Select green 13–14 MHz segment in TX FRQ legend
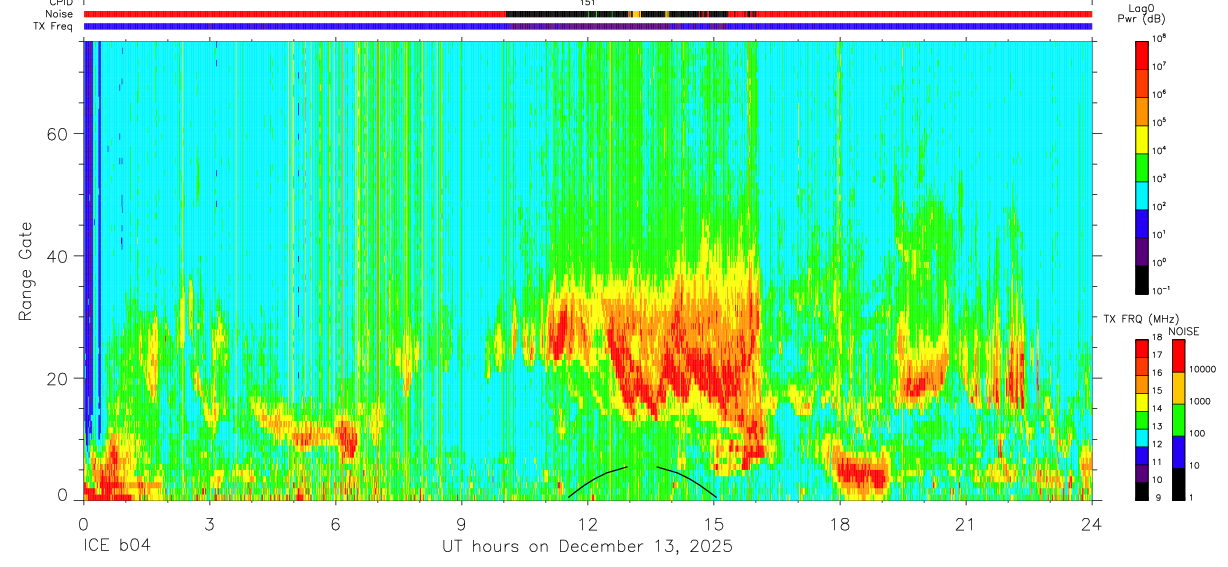 1142,420
